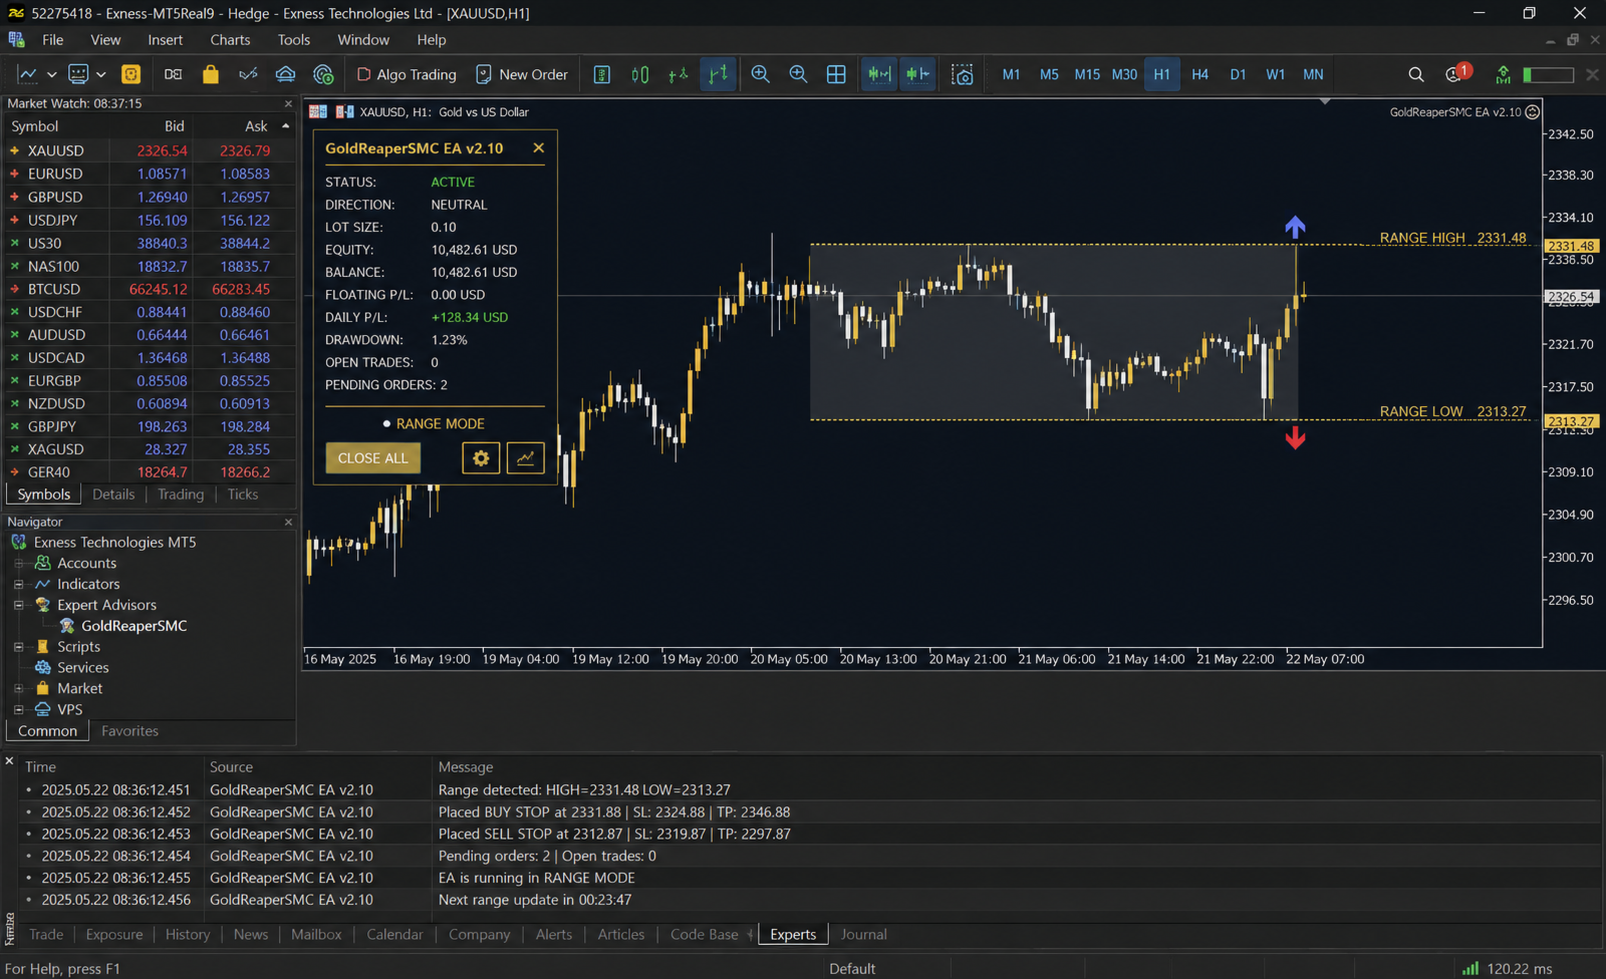Open the Ticks tab in Market Watch
1606x979 pixels.
coord(243,494)
